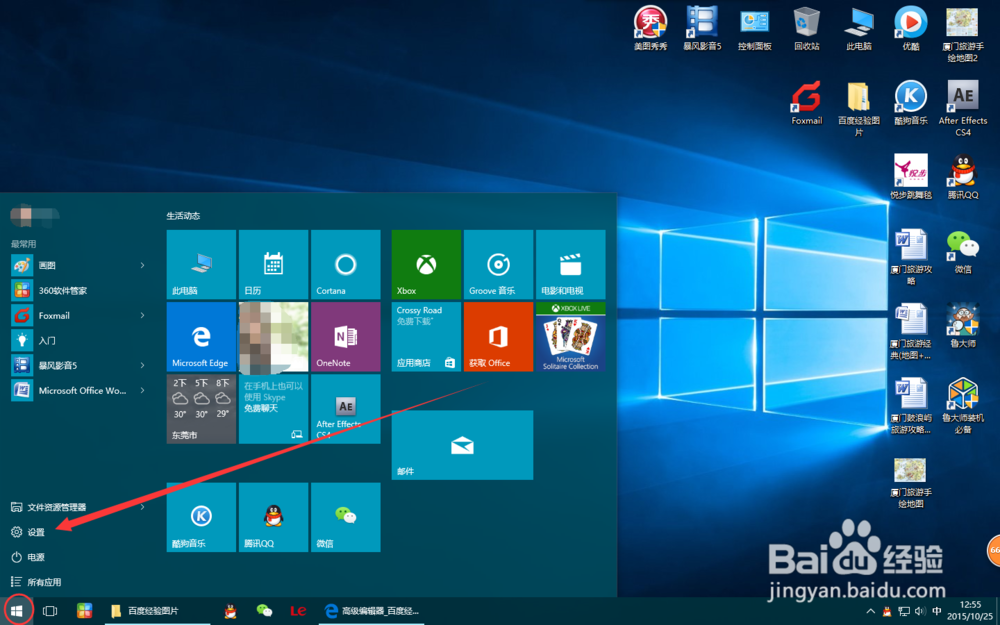Click the QQ penguin taskbar icon

coord(231,611)
